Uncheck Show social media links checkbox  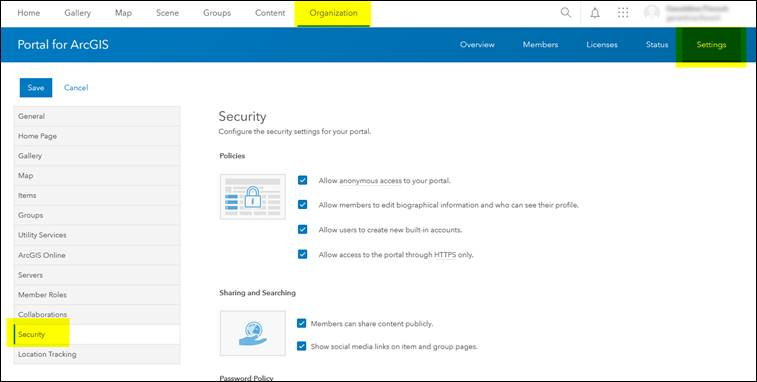tap(302, 346)
